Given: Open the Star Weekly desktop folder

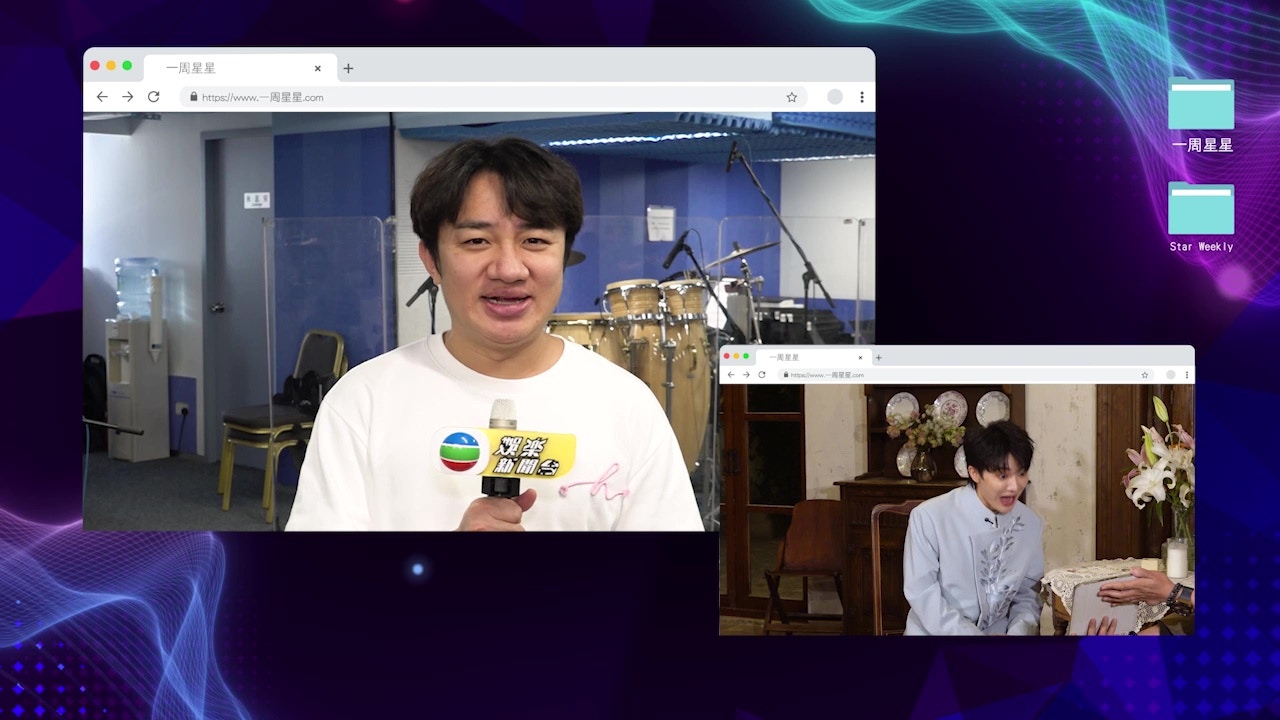Looking at the screenshot, I should [1201, 209].
